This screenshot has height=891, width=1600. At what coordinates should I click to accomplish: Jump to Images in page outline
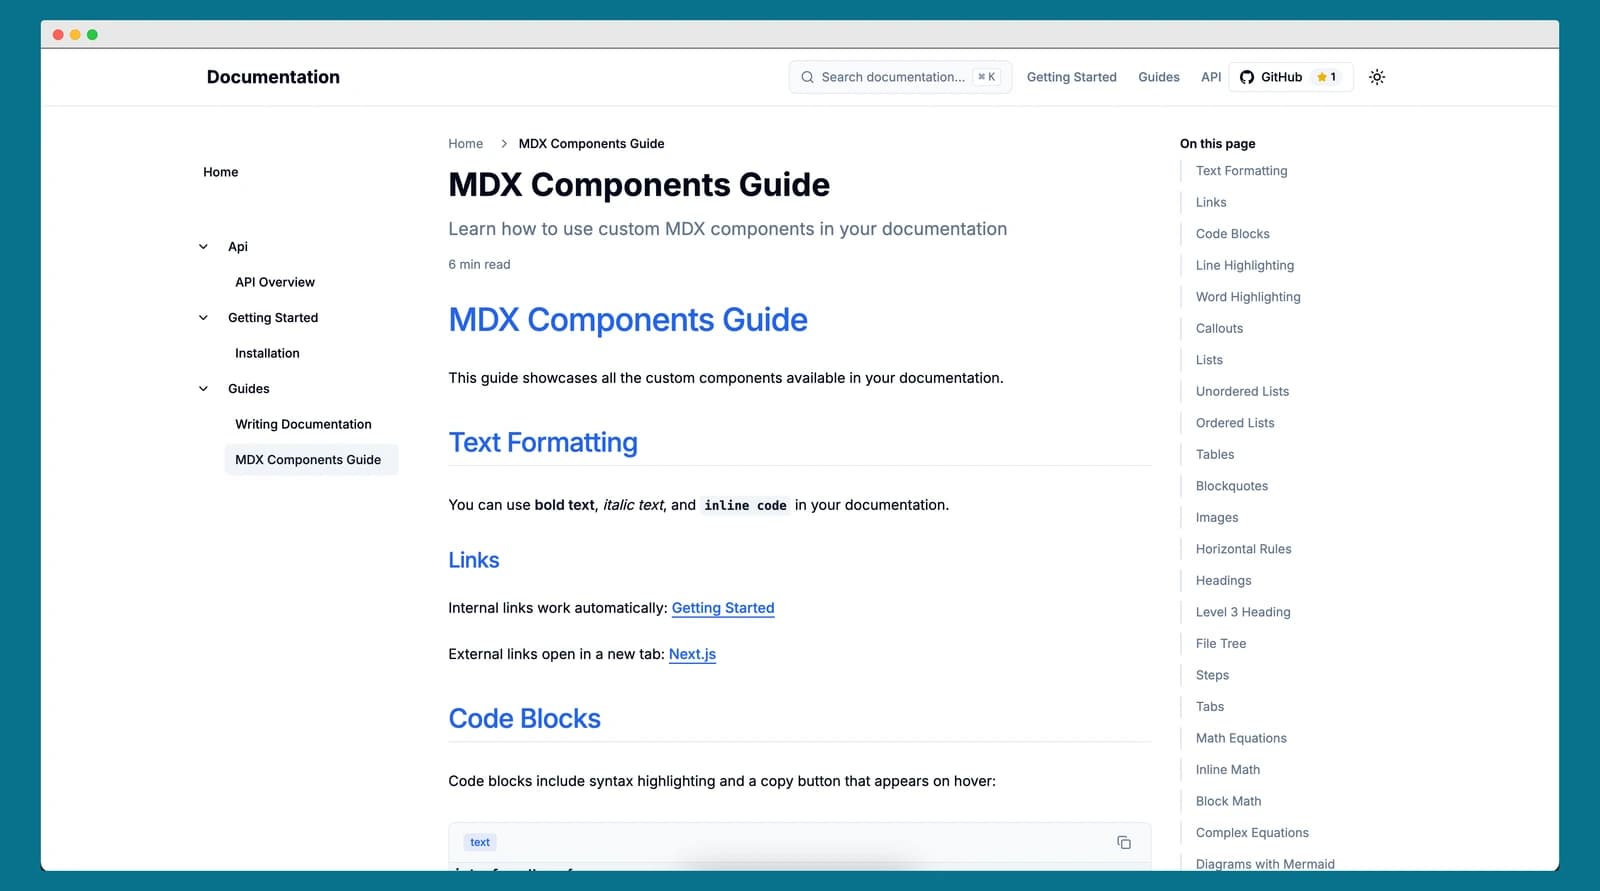[1217, 517]
